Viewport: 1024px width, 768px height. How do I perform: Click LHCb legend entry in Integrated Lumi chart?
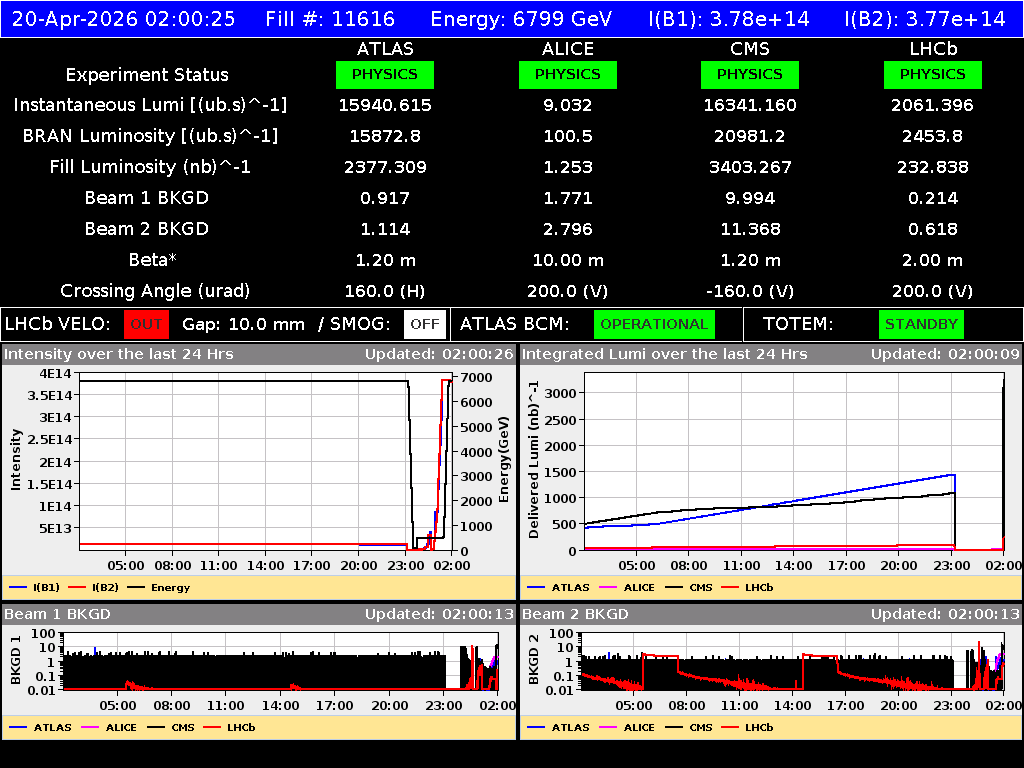748,587
